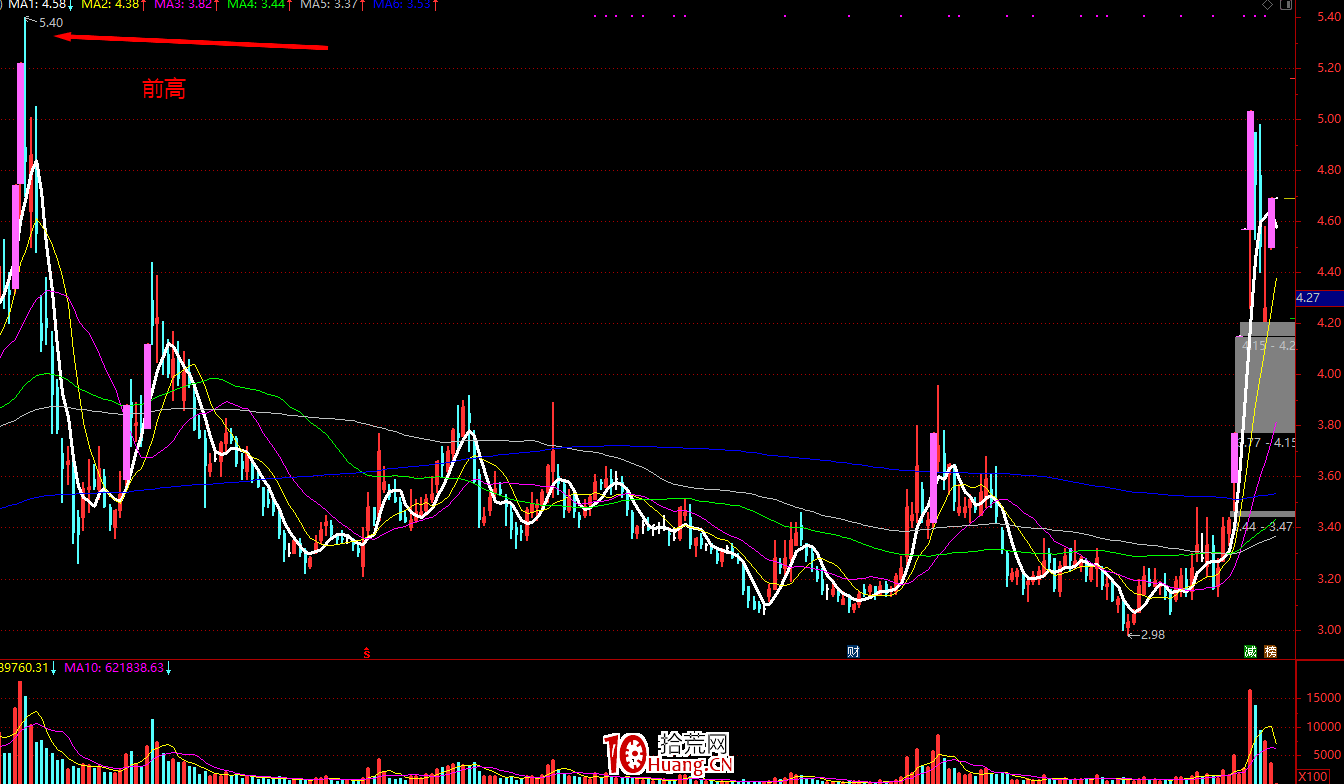Click the green 减 event marker
1344x784 pixels.
(1250, 652)
